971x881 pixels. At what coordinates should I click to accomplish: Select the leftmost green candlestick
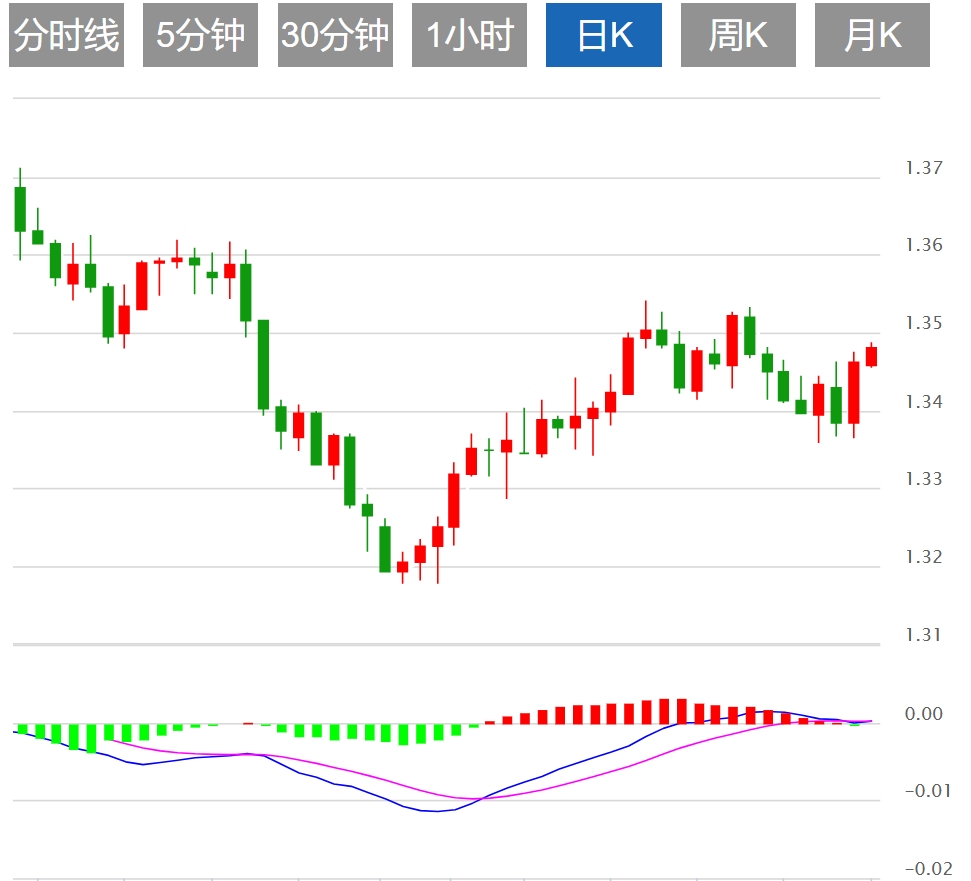20,209
